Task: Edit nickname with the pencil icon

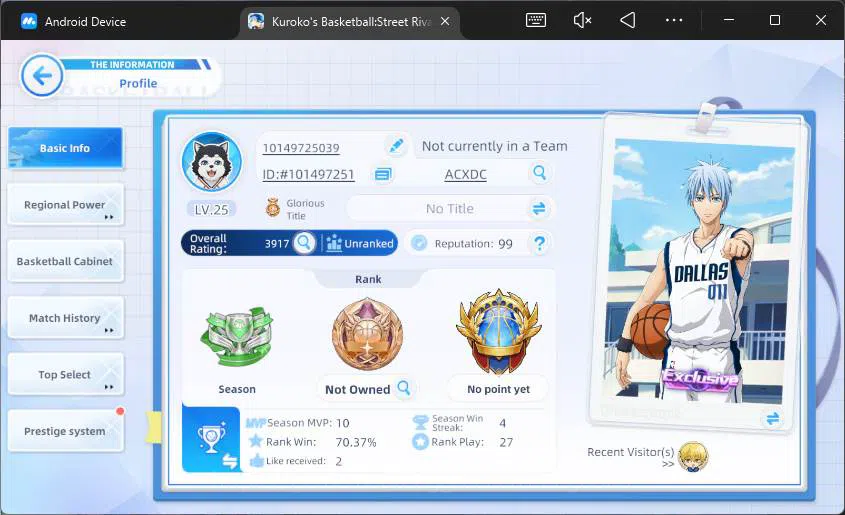Action: pyautogui.click(x=397, y=146)
